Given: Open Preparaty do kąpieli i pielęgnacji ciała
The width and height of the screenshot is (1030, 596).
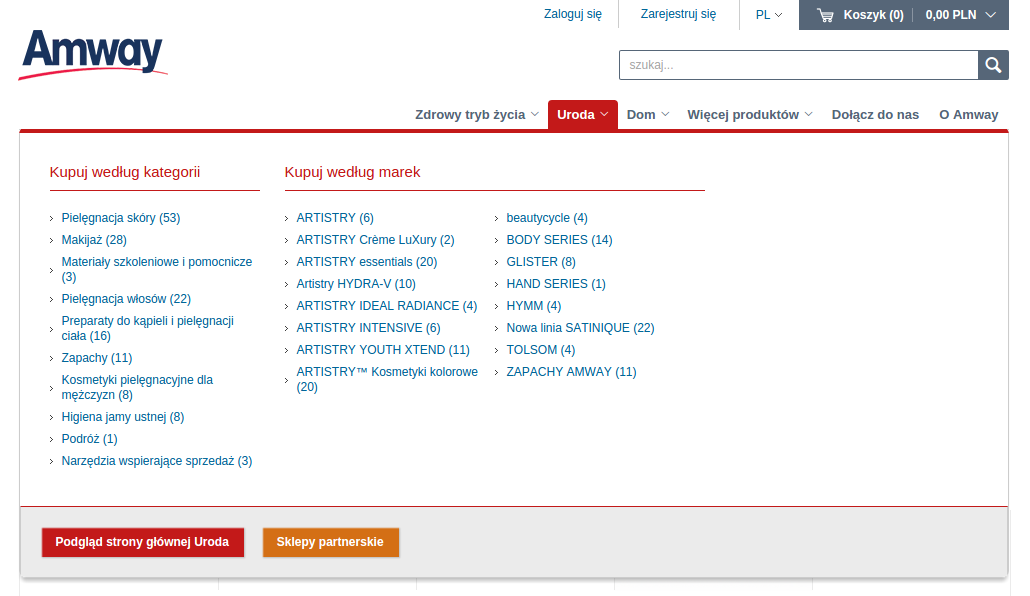Looking at the screenshot, I should click(x=148, y=329).
